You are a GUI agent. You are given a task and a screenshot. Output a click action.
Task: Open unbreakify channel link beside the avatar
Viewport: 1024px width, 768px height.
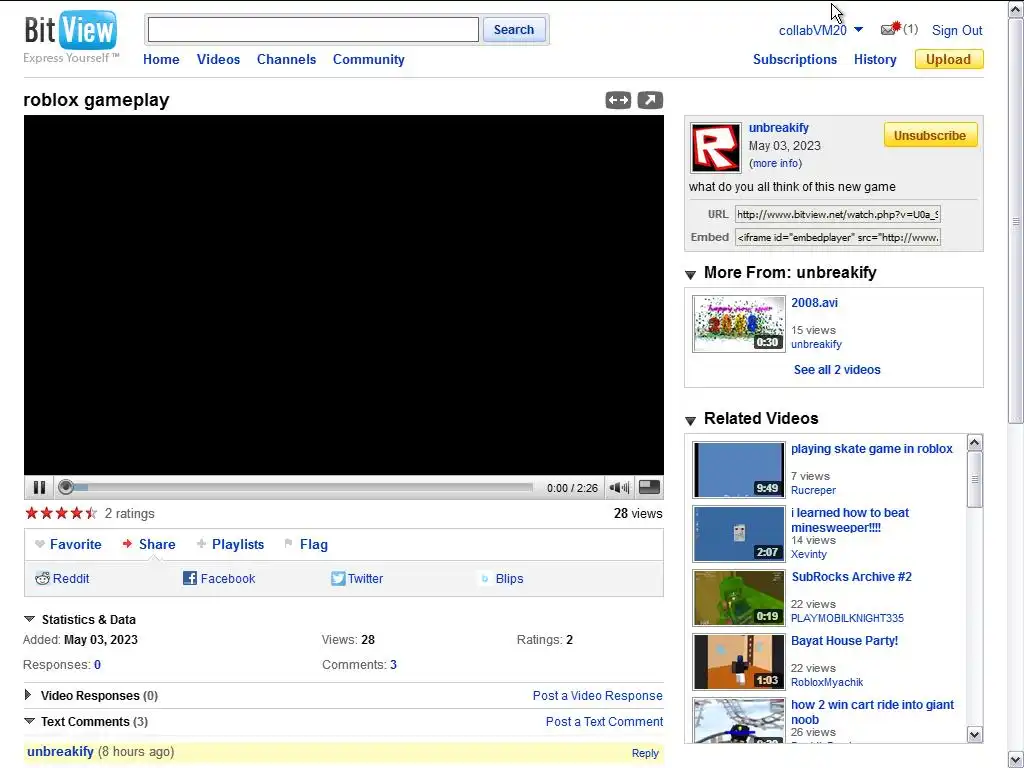pyautogui.click(x=778, y=128)
